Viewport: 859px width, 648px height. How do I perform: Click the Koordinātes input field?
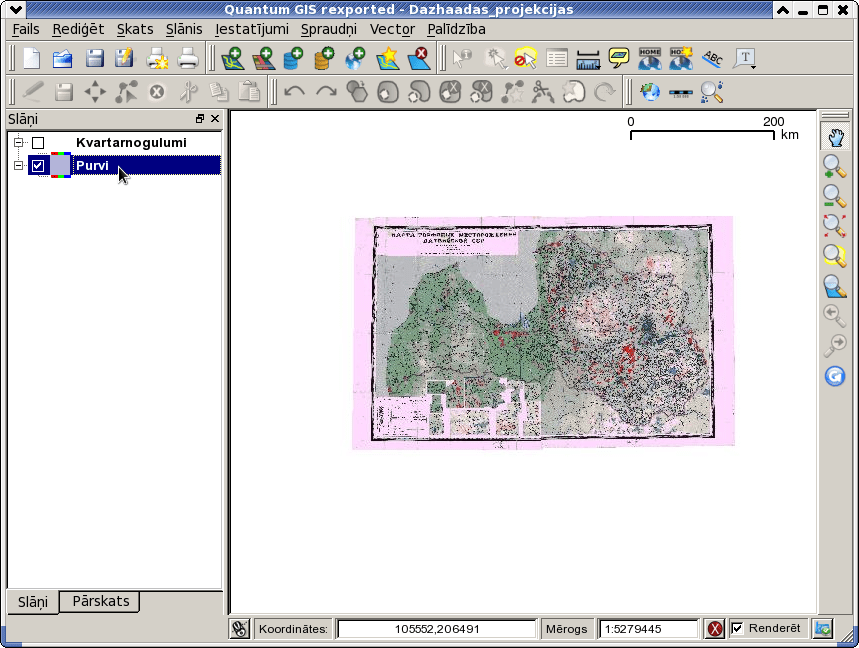(437, 628)
